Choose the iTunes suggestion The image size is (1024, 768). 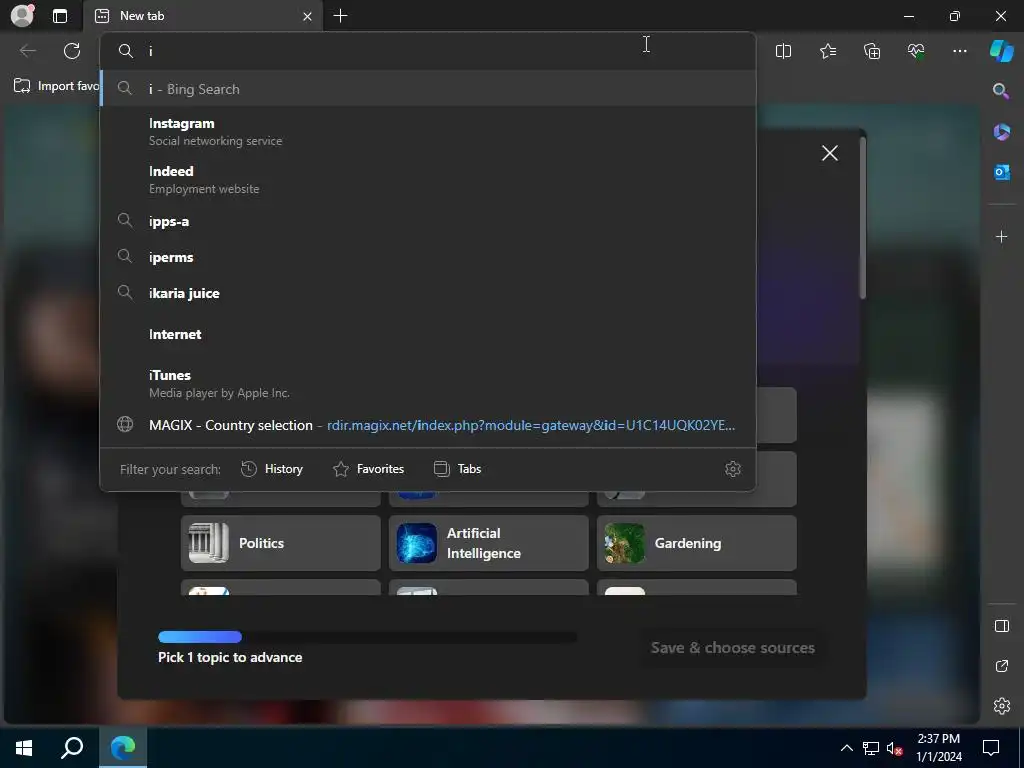(x=428, y=383)
